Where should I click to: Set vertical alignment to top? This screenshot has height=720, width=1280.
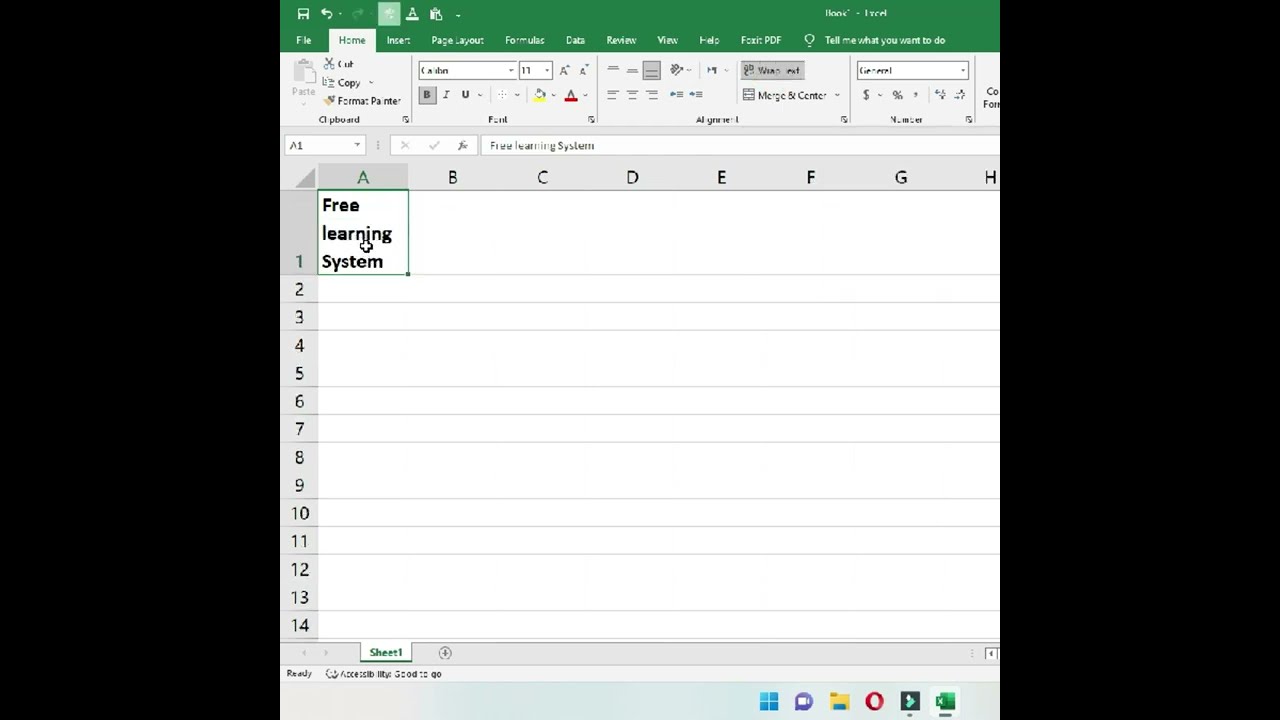click(613, 70)
